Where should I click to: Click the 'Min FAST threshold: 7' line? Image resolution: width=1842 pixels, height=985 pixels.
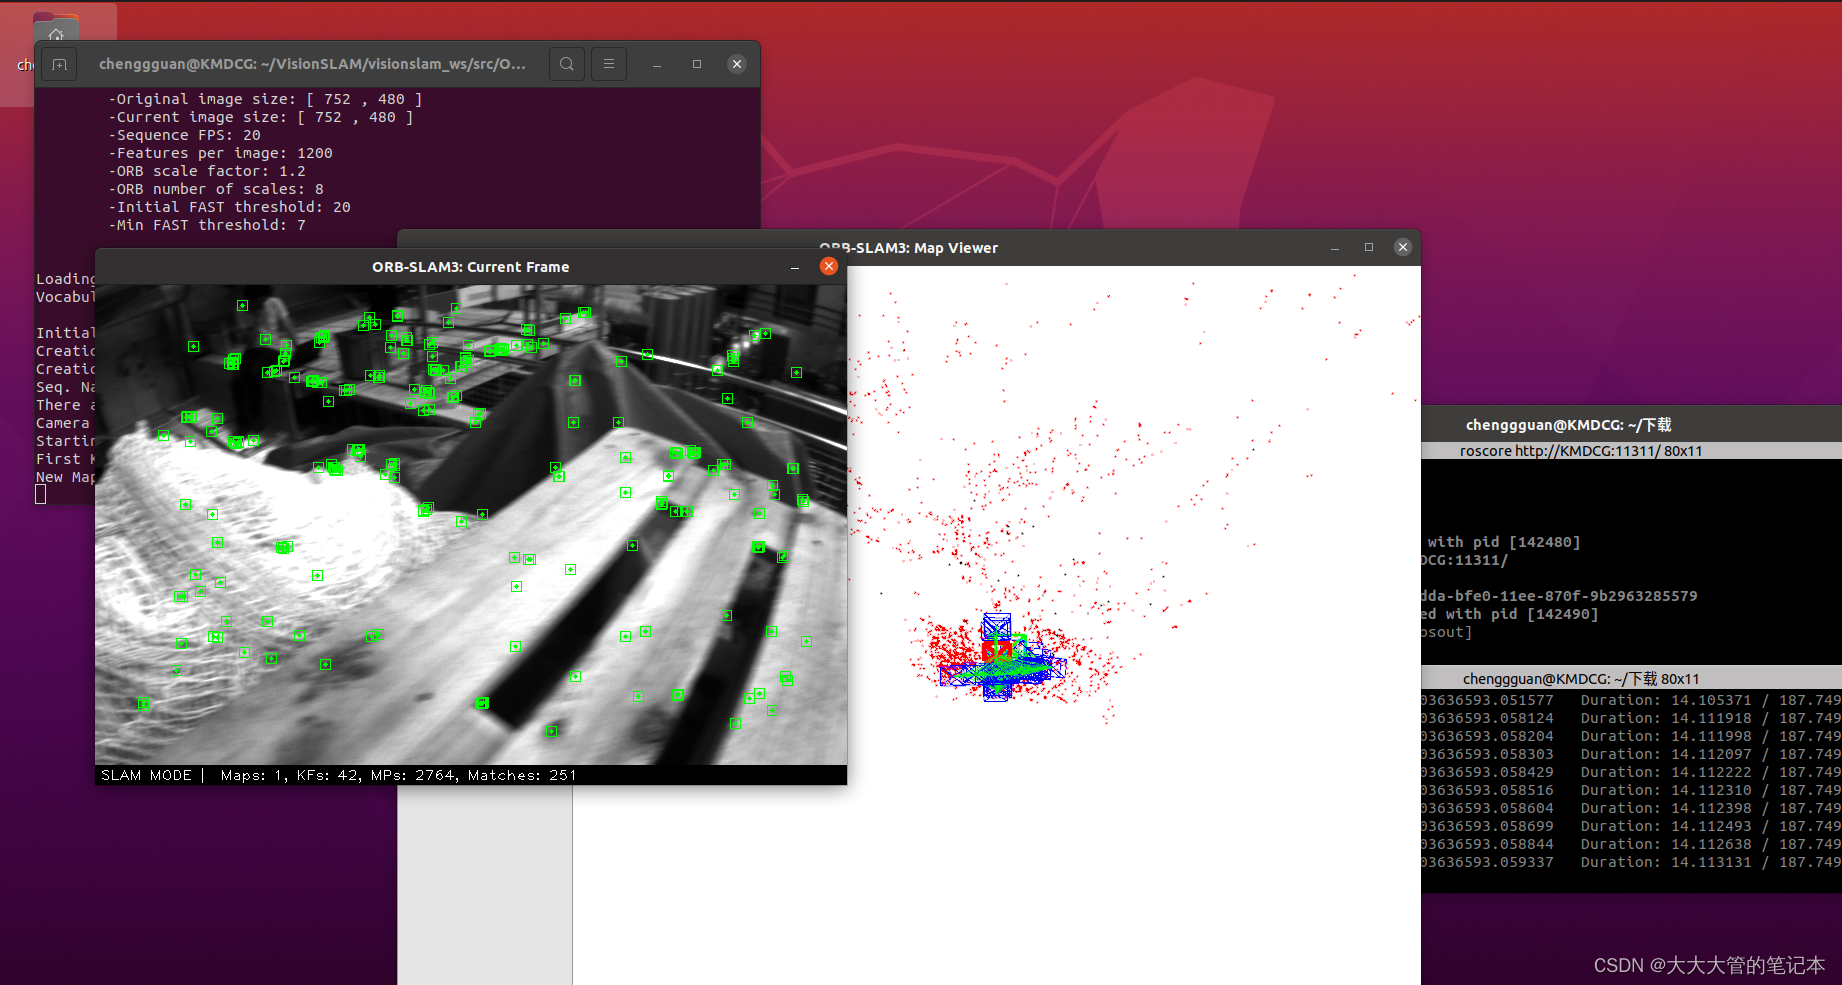(x=208, y=225)
